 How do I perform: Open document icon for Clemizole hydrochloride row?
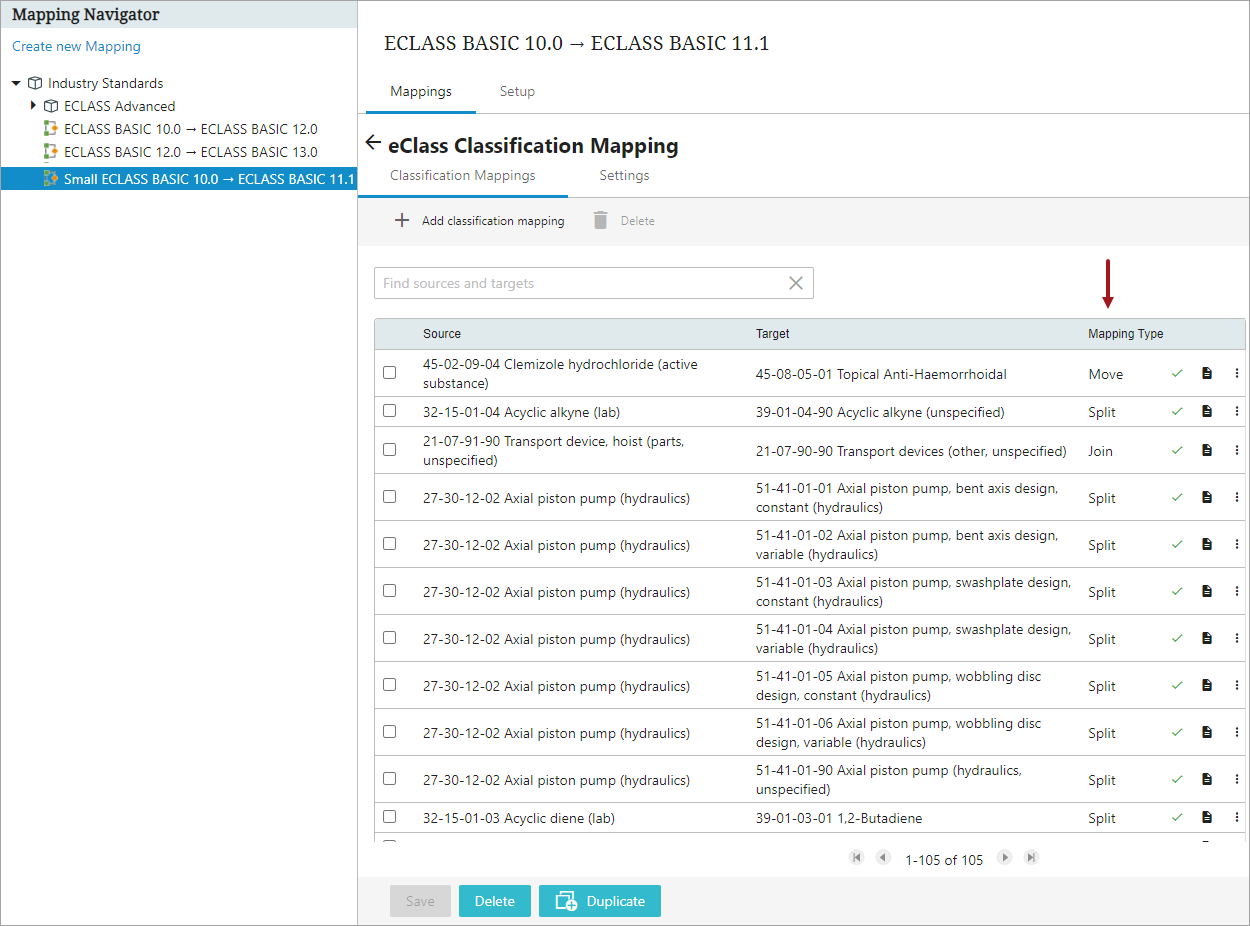[1207, 373]
